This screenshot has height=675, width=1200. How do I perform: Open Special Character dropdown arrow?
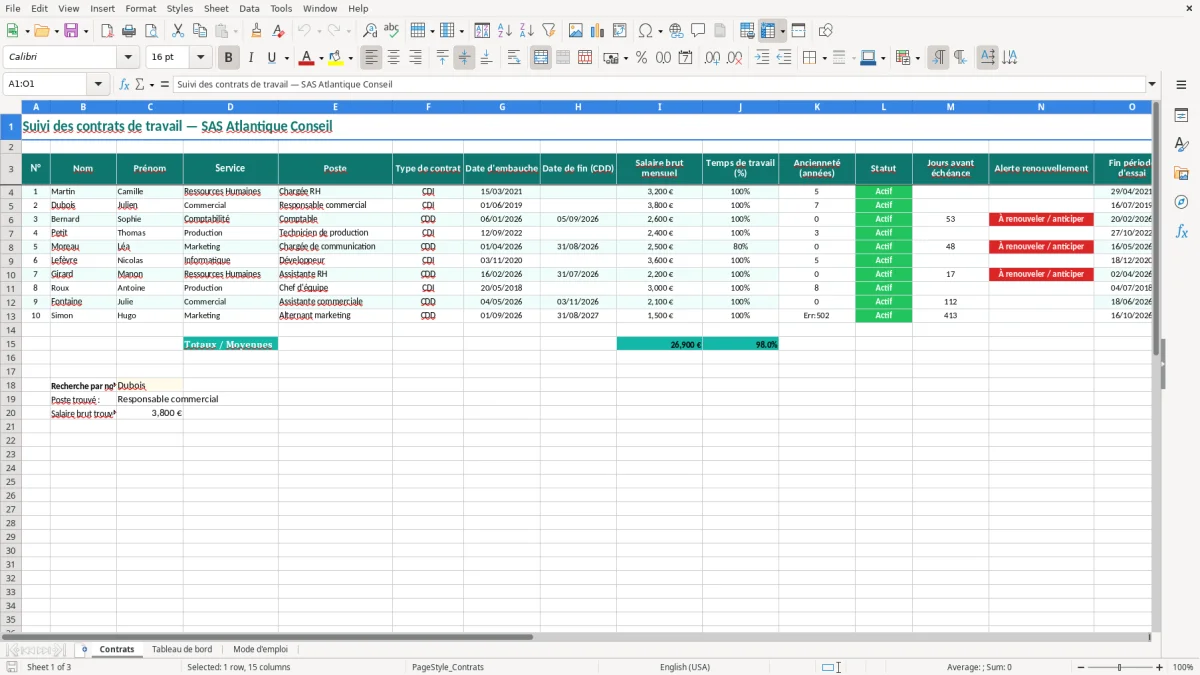(x=660, y=31)
